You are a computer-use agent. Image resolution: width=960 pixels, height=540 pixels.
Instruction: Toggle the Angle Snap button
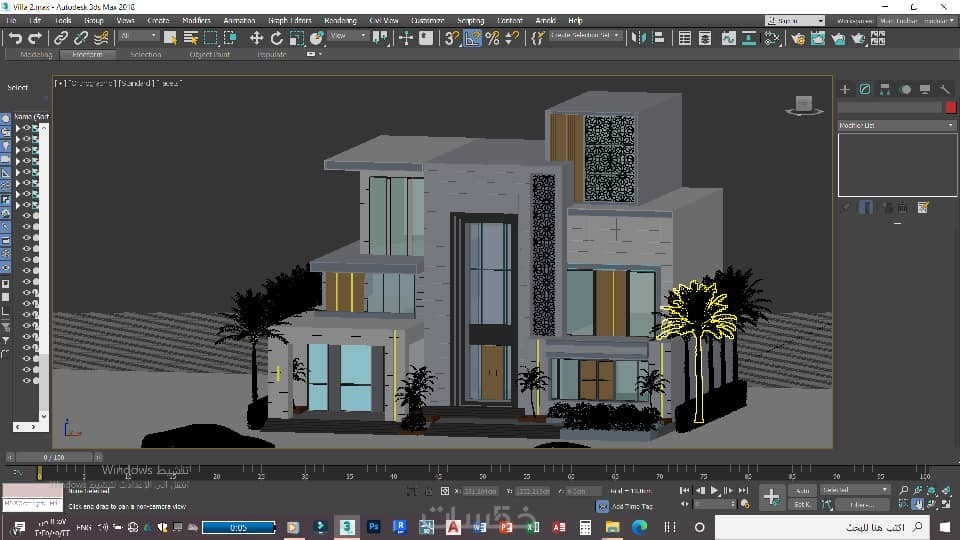(472, 38)
